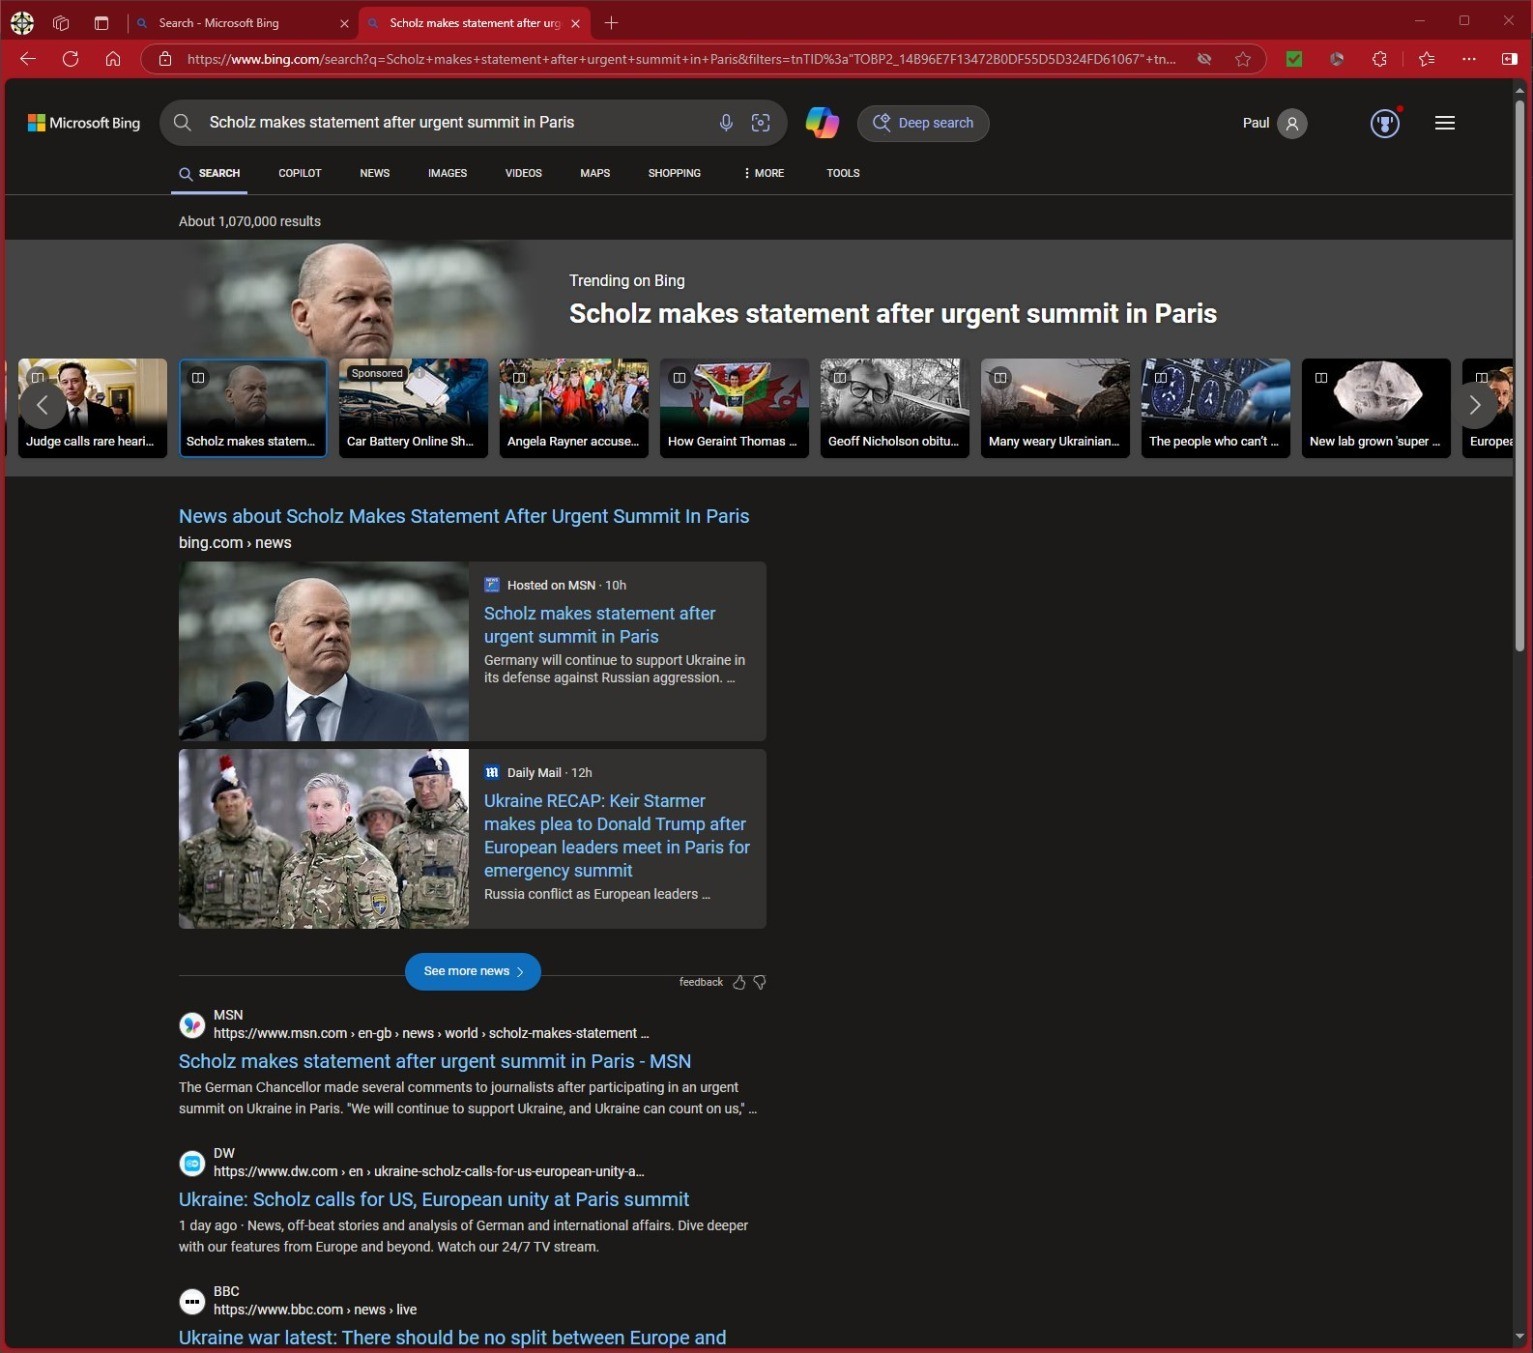Screen dimensions: 1533x1353
Task: Open the Daily Mail Ukraine RECAP headline
Action: (617, 835)
